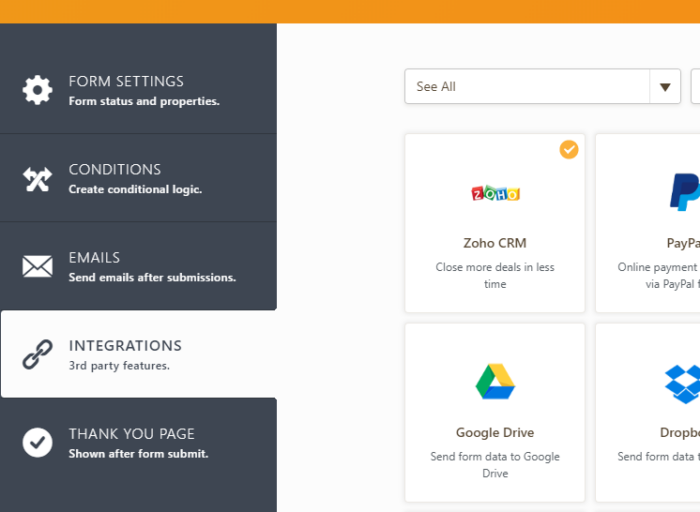This screenshot has height=512, width=700.
Task: Expand the See All dropdown arrow
Action: 665,87
